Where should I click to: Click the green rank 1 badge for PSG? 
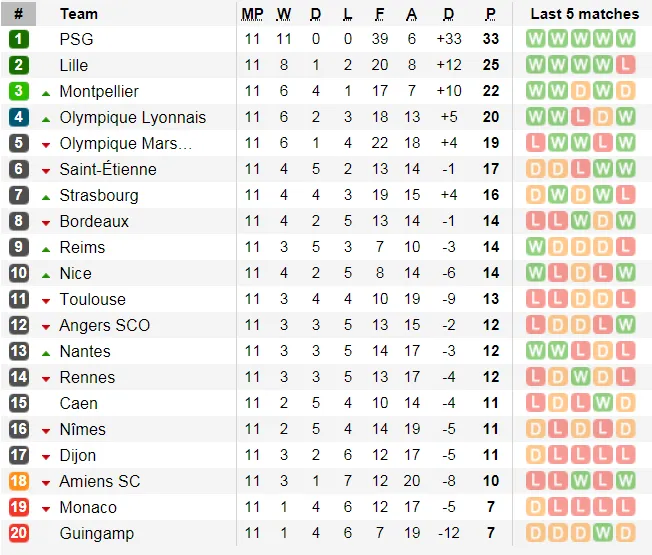point(19,39)
